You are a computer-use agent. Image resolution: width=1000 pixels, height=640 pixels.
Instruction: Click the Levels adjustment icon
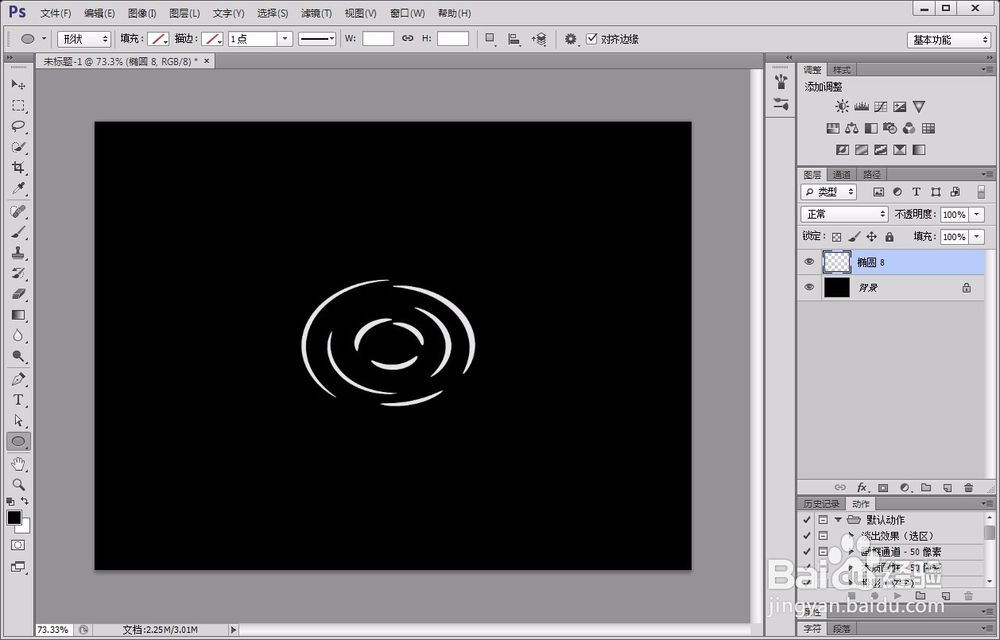(x=862, y=106)
